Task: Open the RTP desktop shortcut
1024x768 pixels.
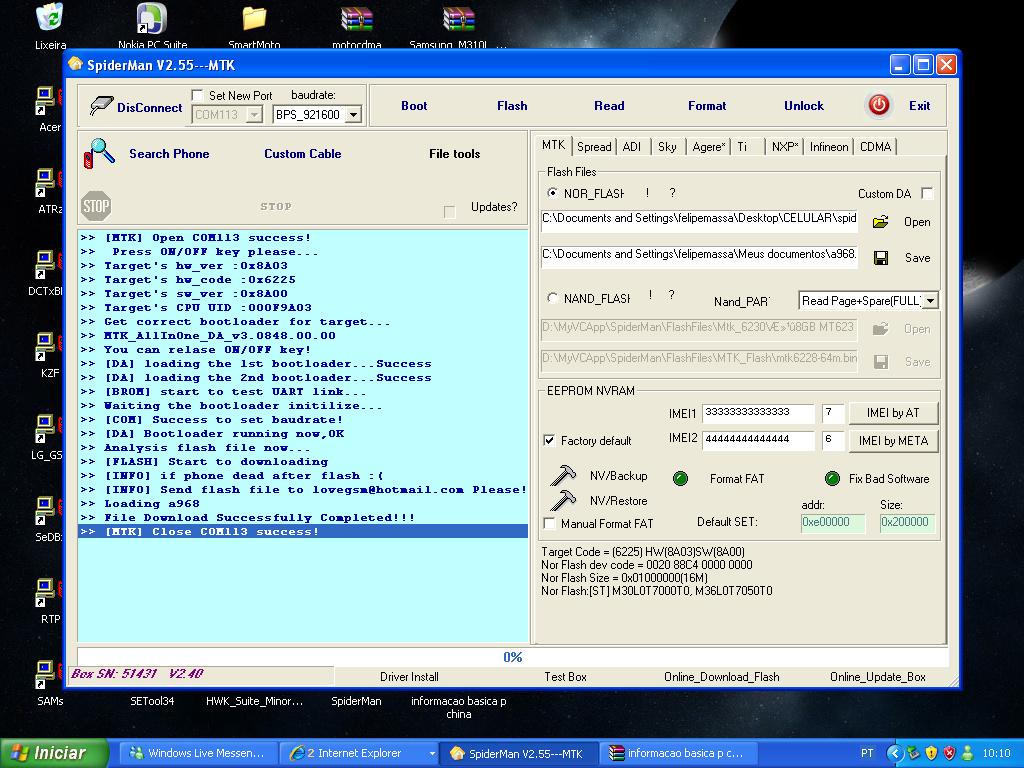Action: (47, 601)
